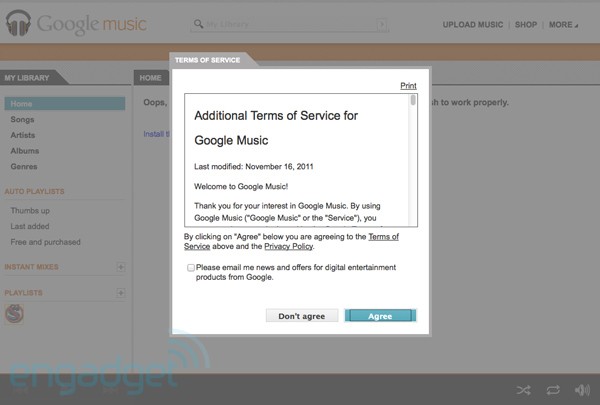The width and height of the screenshot is (600, 405).
Task: Select the MY LIBRARY tab
Action: pos(31,78)
